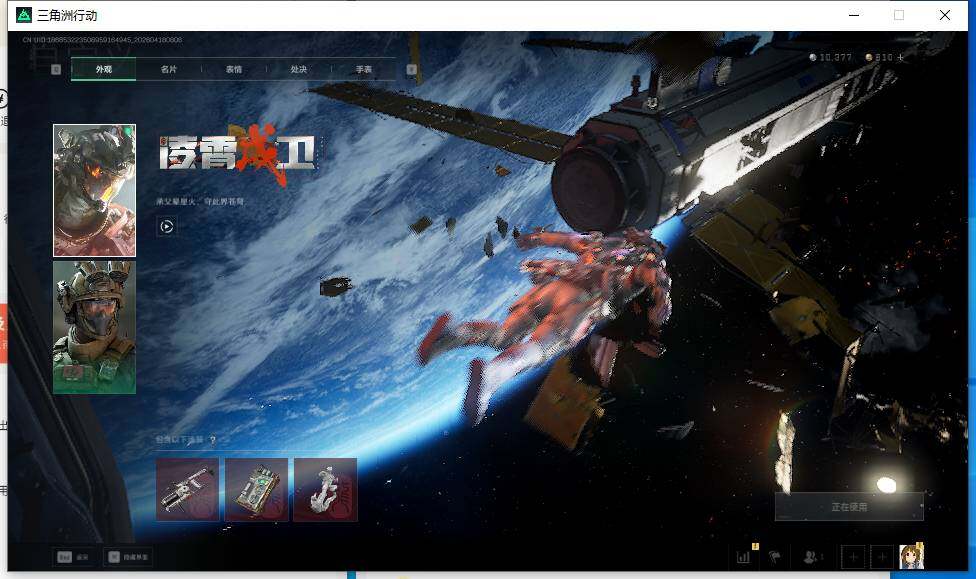Click the silver currency 10,377 balance
This screenshot has width=976, height=579.
830,57
